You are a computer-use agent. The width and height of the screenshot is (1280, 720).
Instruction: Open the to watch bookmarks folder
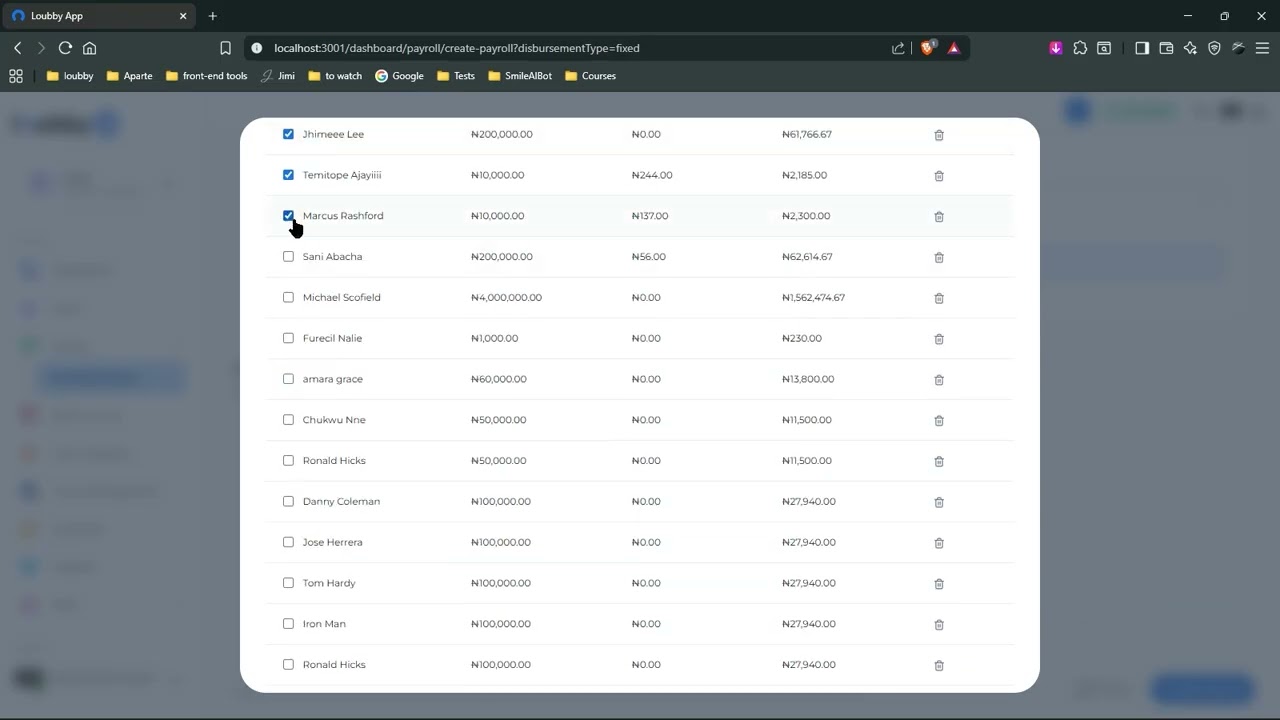[335, 76]
